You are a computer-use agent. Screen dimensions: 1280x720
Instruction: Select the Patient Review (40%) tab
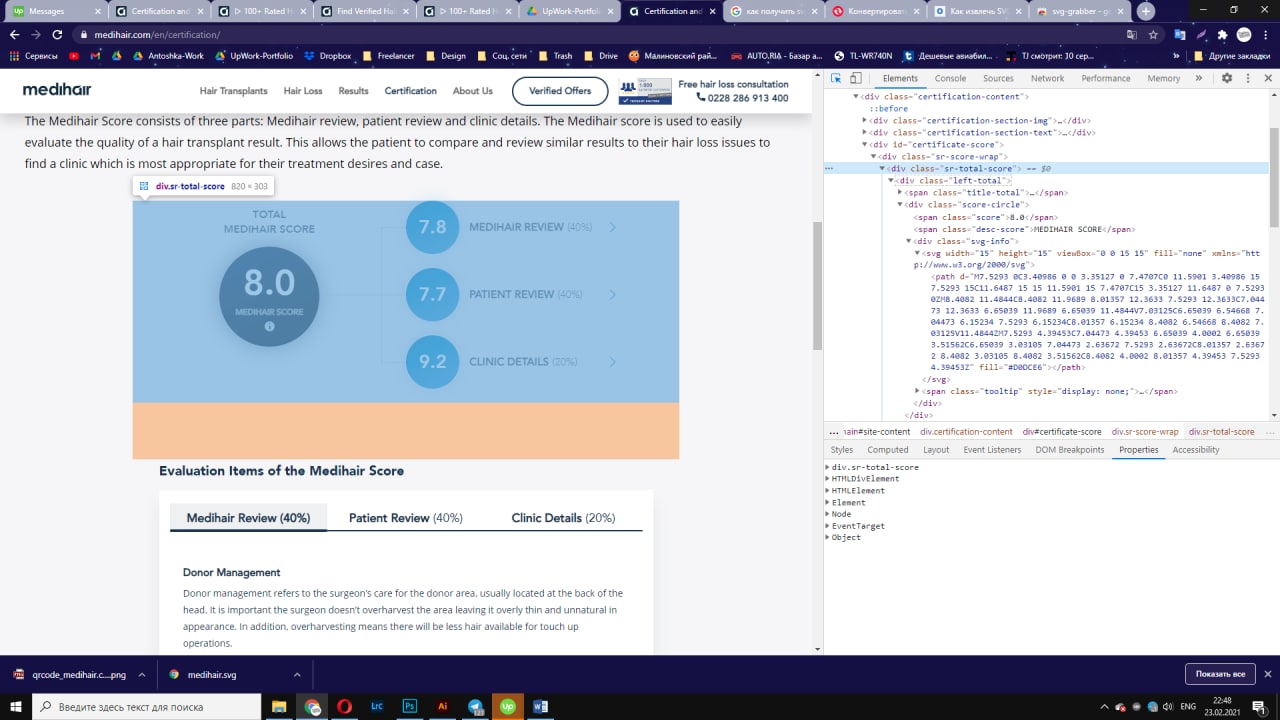[x=405, y=518]
